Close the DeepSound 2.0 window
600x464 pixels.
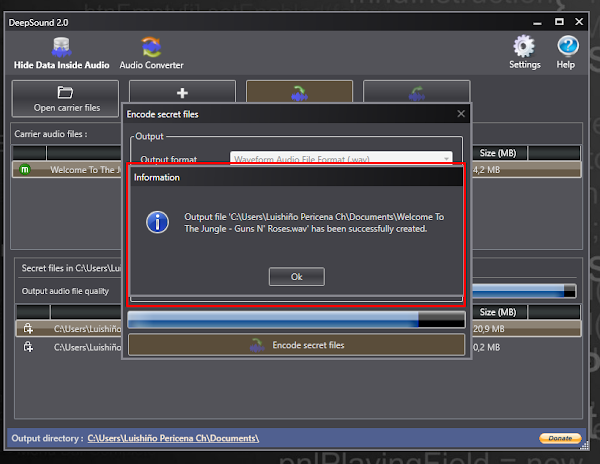tap(579, 22)
